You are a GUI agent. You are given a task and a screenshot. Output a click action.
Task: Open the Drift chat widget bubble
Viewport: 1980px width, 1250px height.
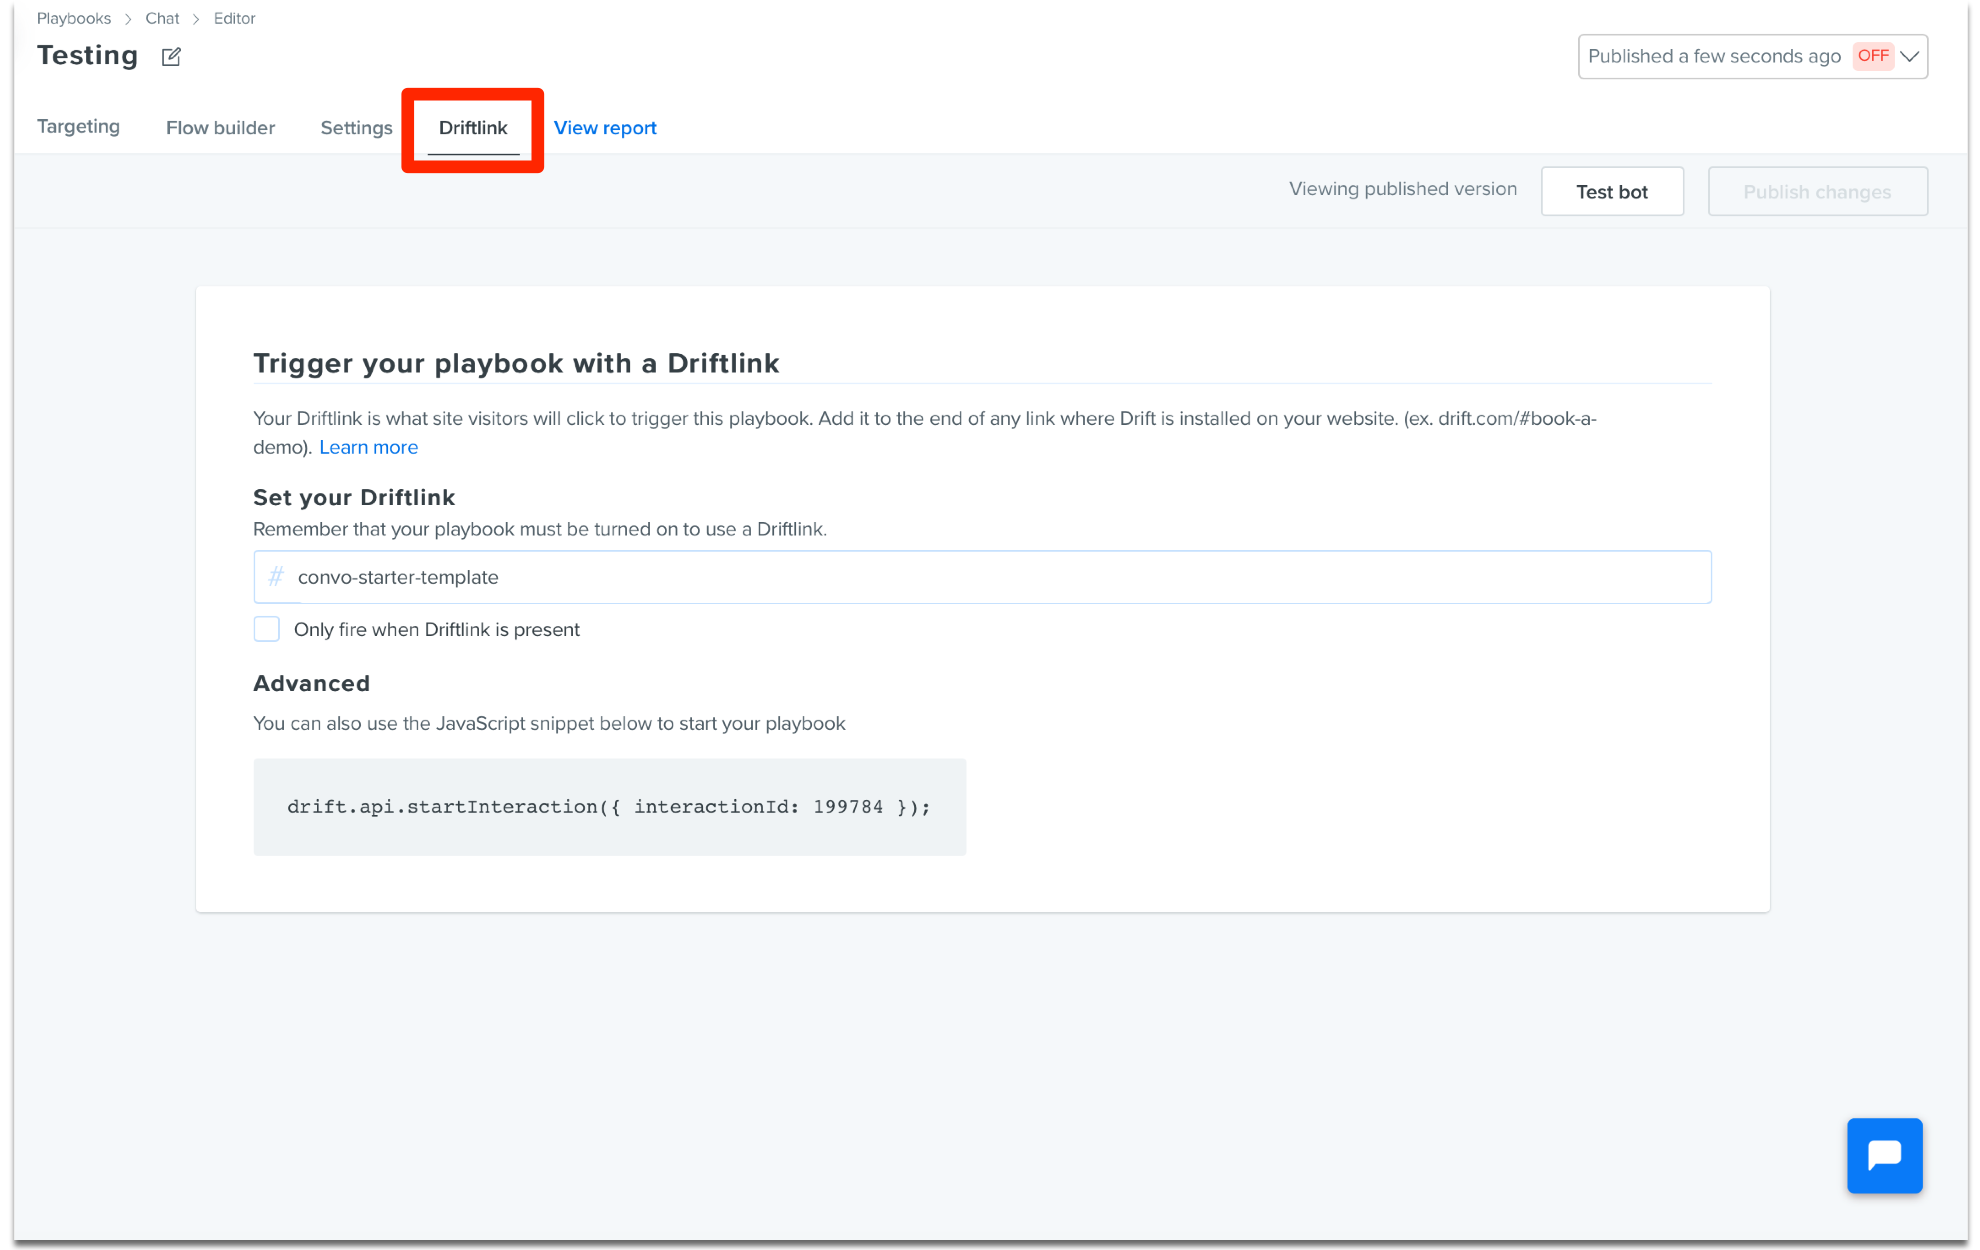pyautogui.click(x=1884, y=1155)
